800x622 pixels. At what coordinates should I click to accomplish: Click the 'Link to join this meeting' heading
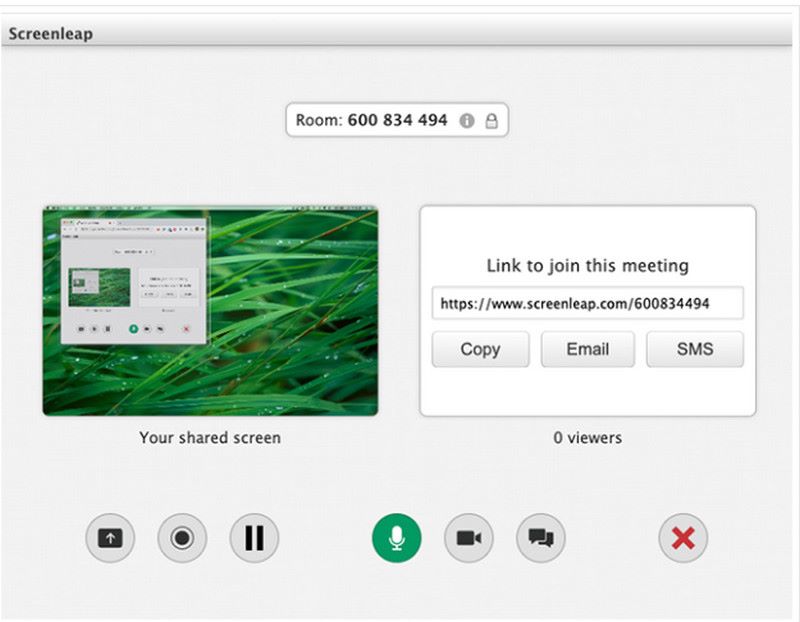pyautogui.click(x=588, y=266)
